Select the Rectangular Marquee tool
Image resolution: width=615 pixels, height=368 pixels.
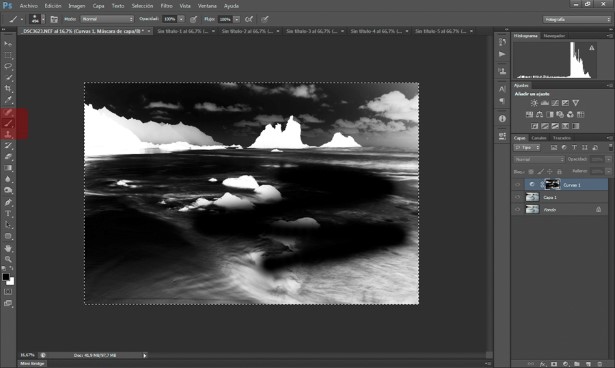click(8, 55)
